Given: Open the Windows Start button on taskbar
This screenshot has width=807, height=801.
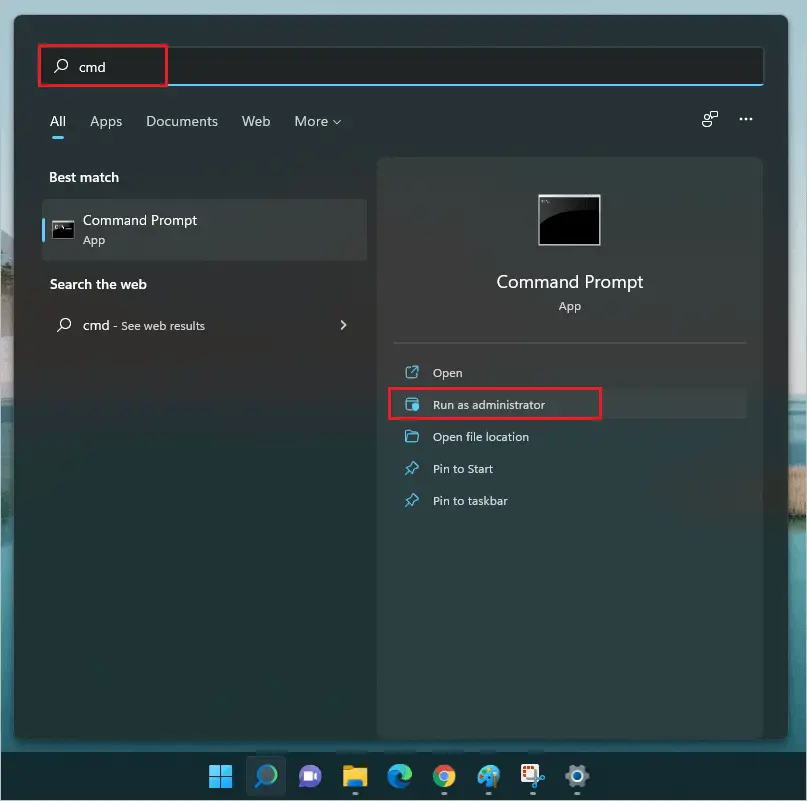Looking at the screenshot, I should point(221,776).
